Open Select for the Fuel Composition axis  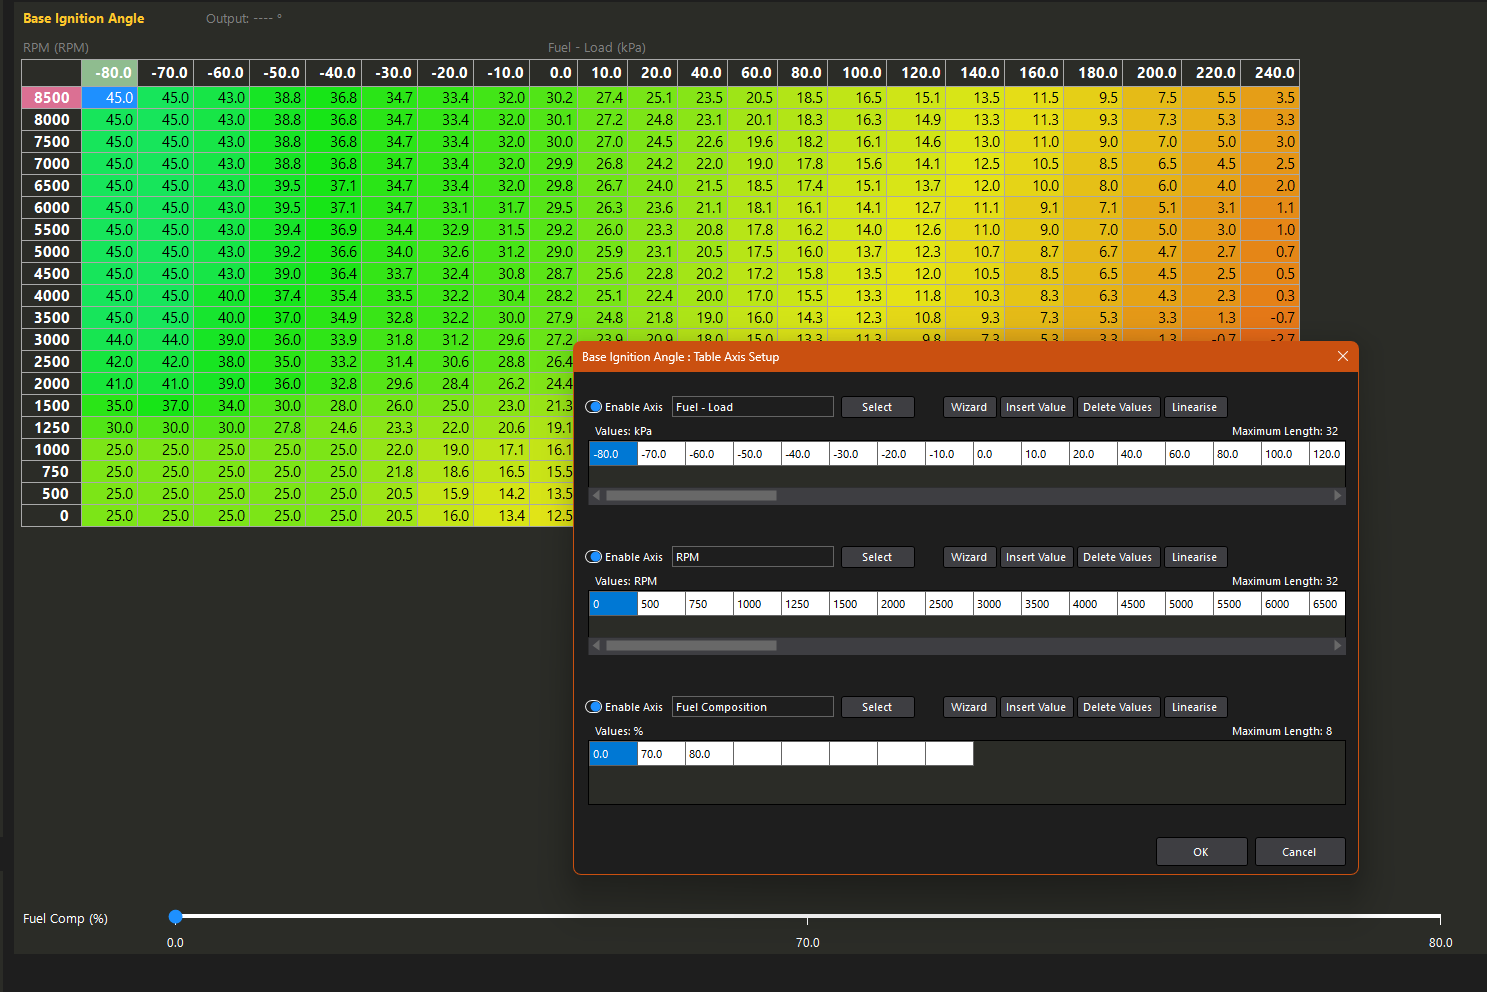(877, 707)
